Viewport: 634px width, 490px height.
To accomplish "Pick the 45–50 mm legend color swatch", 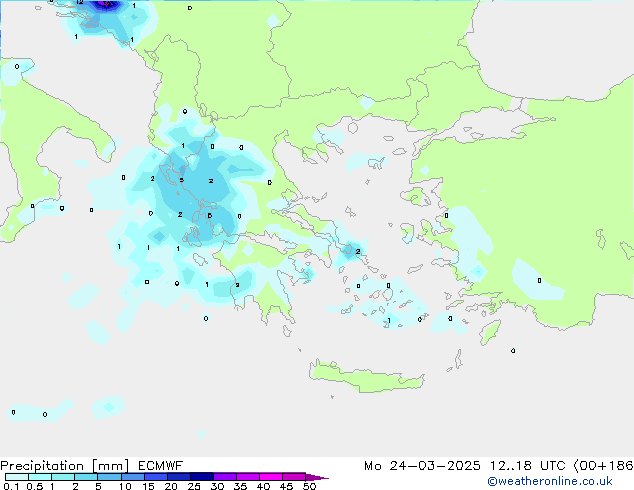I will [x=294, y=477].
